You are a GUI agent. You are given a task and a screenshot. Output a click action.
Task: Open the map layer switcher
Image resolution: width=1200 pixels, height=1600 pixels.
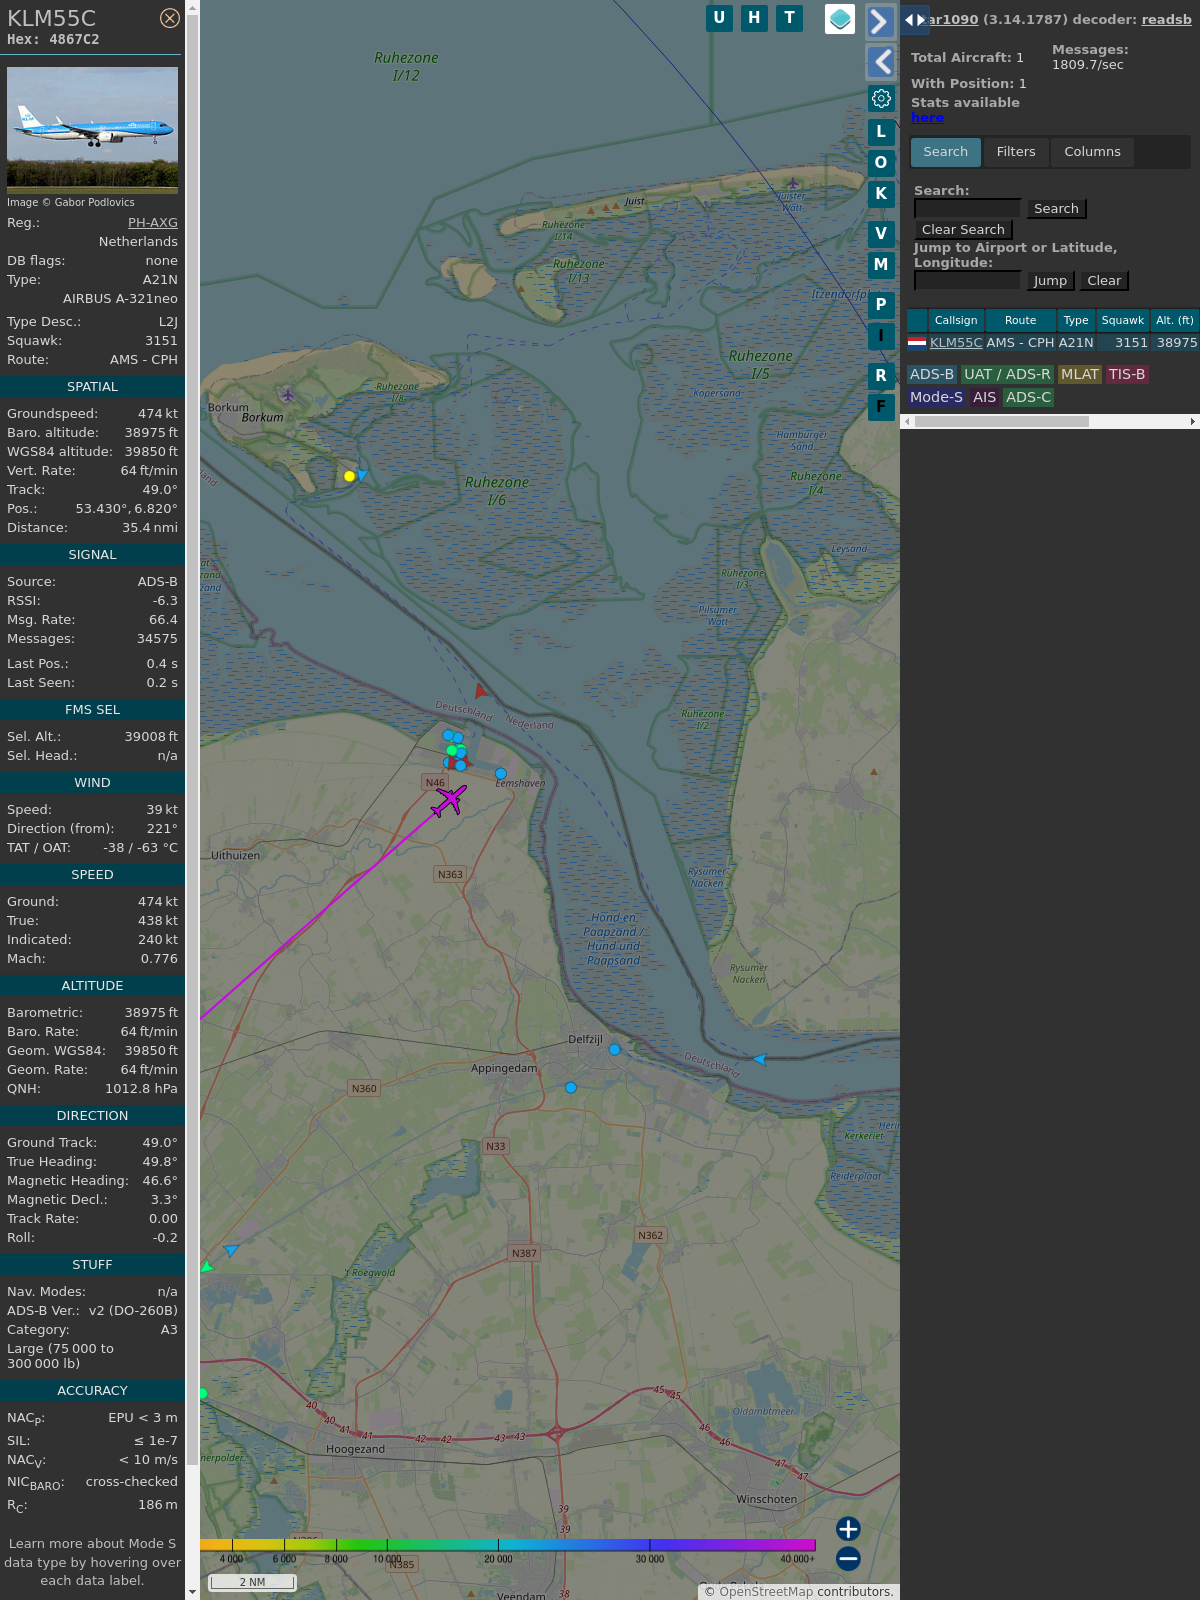click(840, 19)
